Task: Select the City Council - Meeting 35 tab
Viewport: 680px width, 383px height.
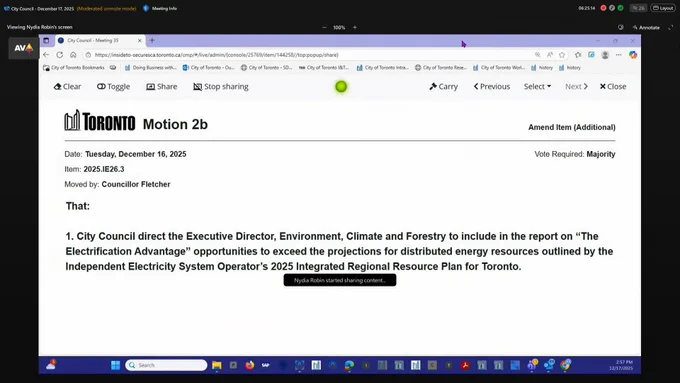Action: (x=100, y=40)
